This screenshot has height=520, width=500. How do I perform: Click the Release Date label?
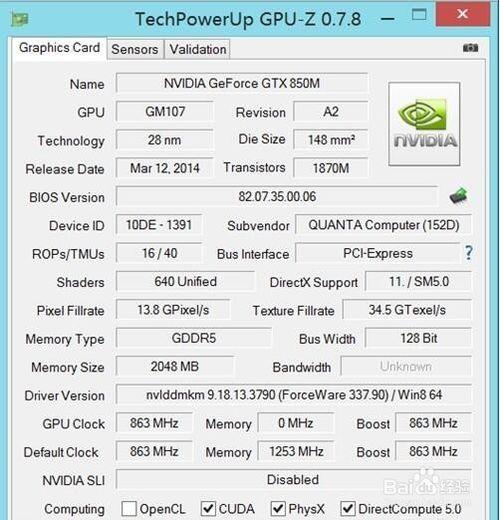point(65,169)
